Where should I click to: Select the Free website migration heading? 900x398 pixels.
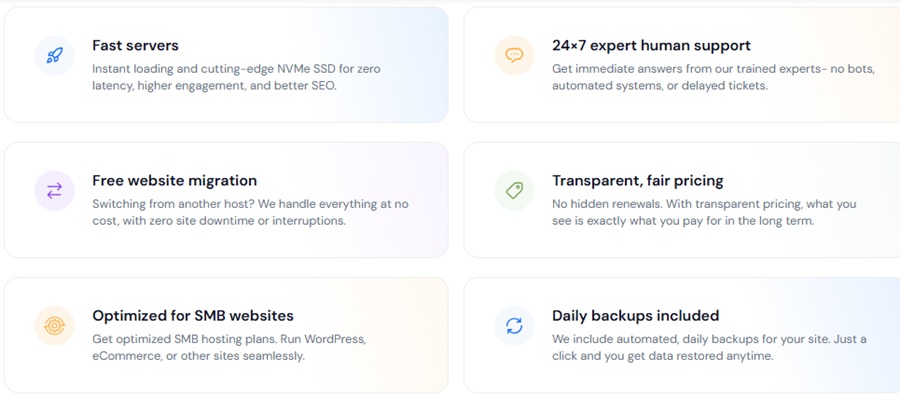[x=174, y=180]
